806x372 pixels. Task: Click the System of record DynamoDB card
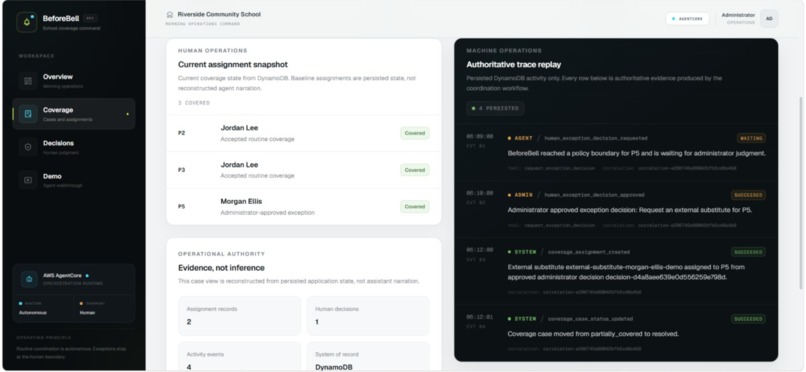tap(368, 356)
